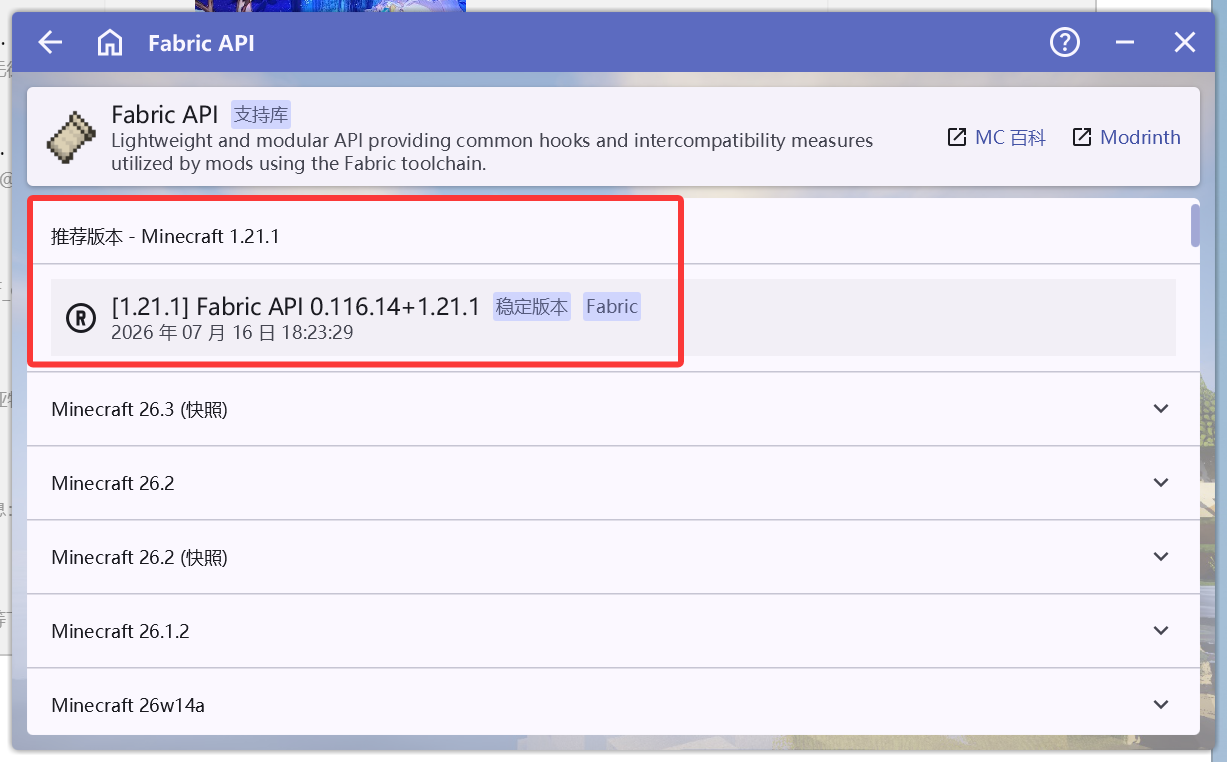Viewport: 1227px width, 762px height.
Task: Click the 稳定版本 tag
Action: point(532,307)
